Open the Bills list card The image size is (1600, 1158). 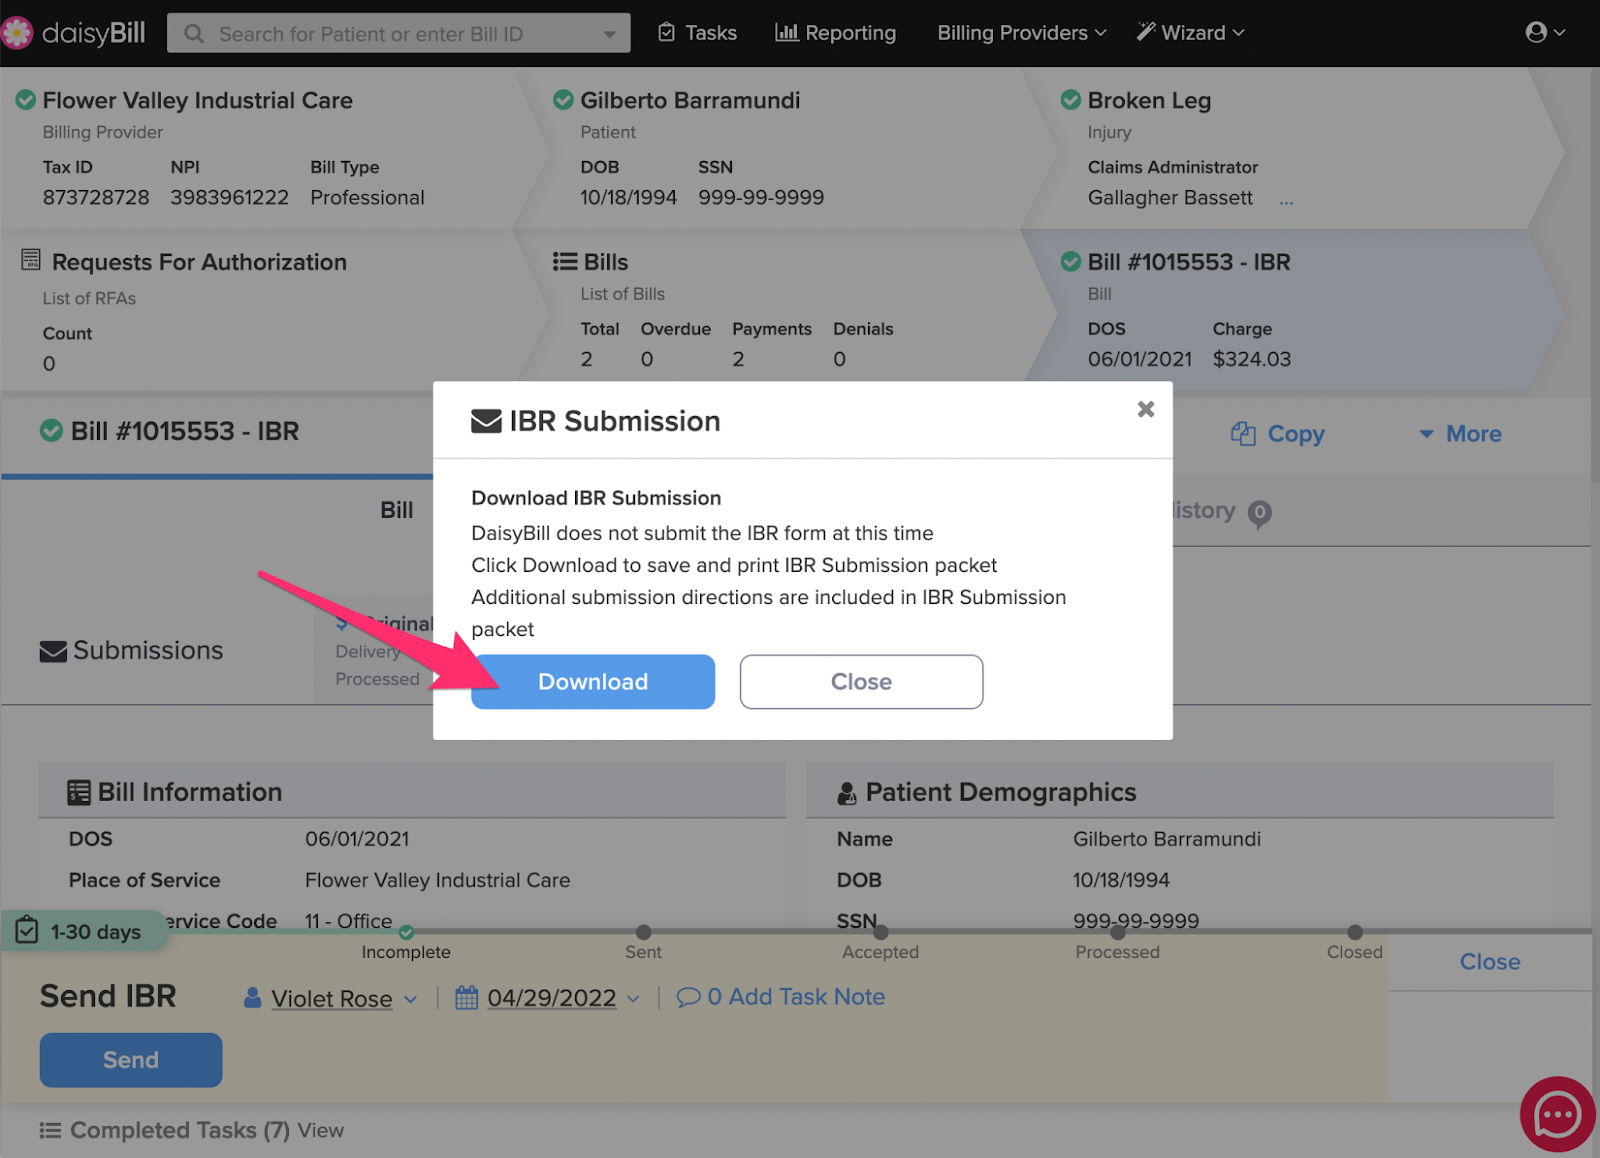pyautogui.click(x=785, y=311)
